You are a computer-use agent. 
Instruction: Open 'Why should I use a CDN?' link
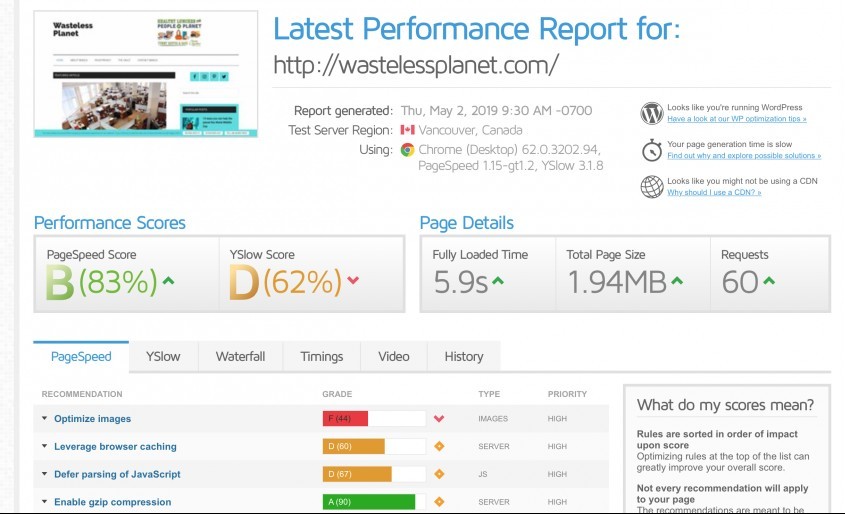[x=714, y=192]
